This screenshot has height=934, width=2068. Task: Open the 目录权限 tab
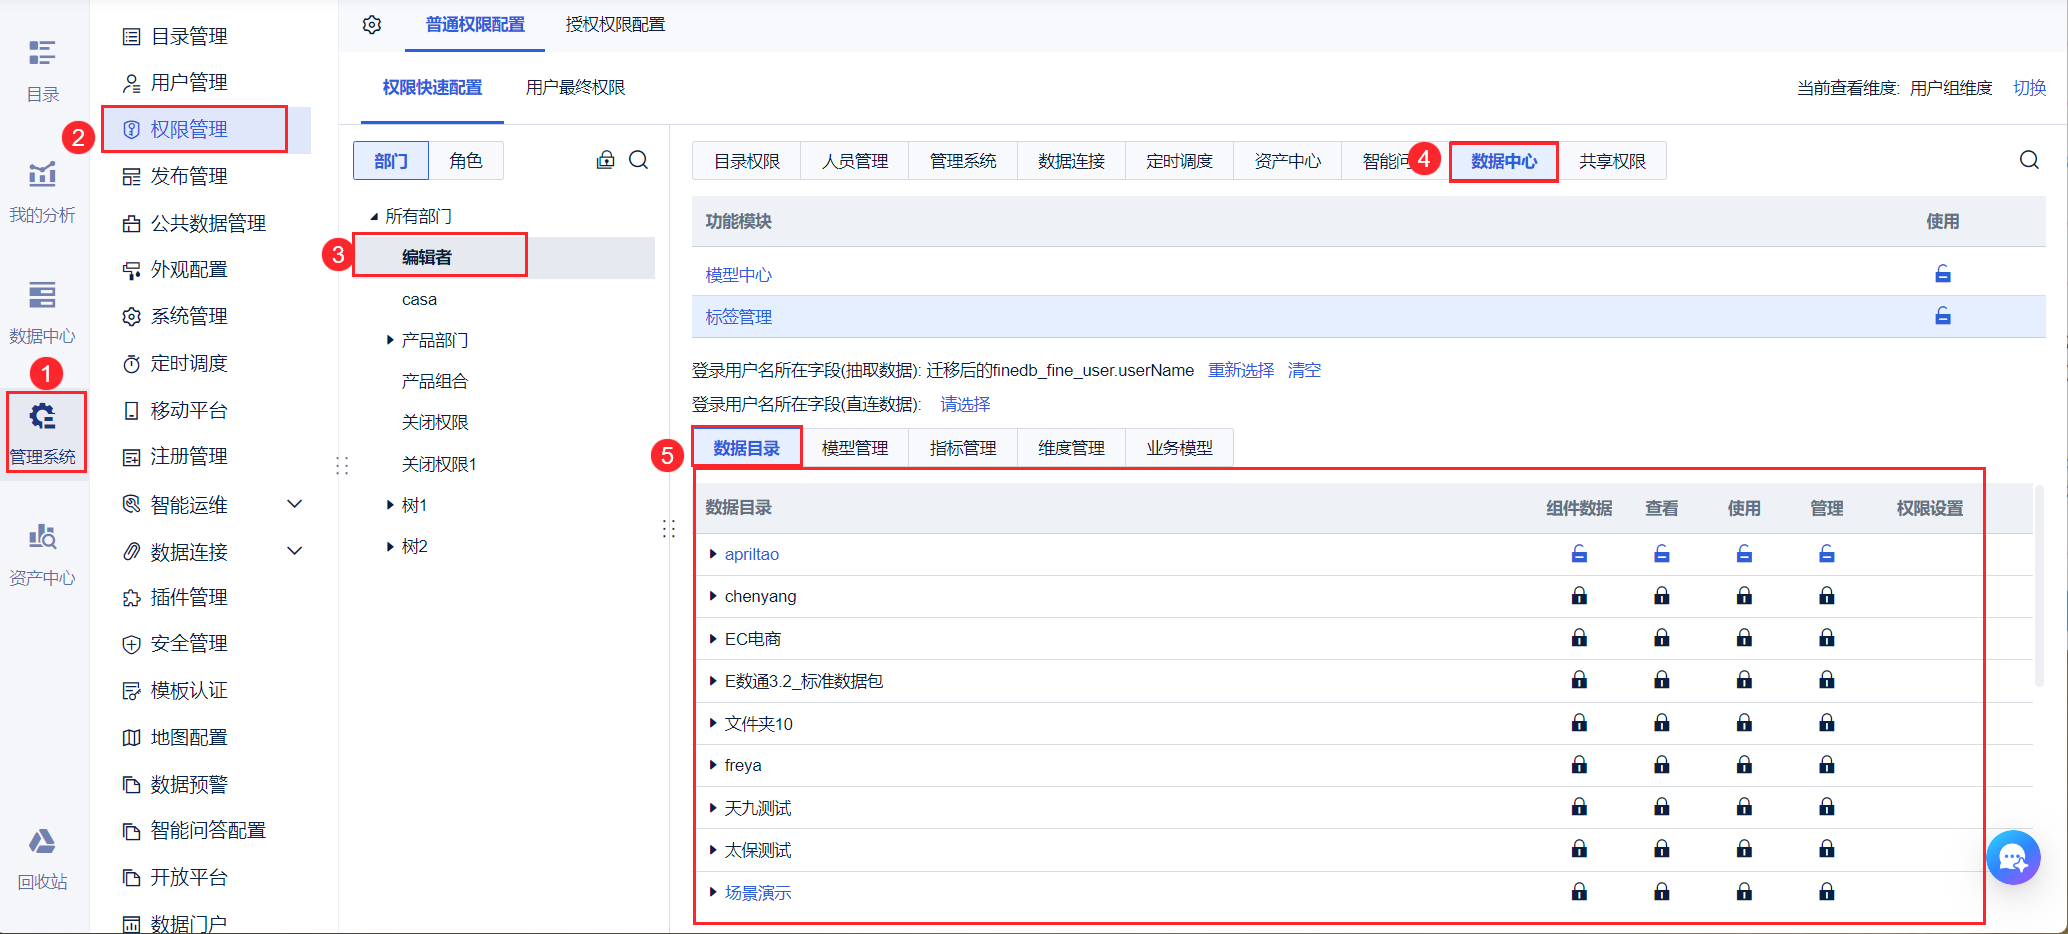[x=746, y=161]
